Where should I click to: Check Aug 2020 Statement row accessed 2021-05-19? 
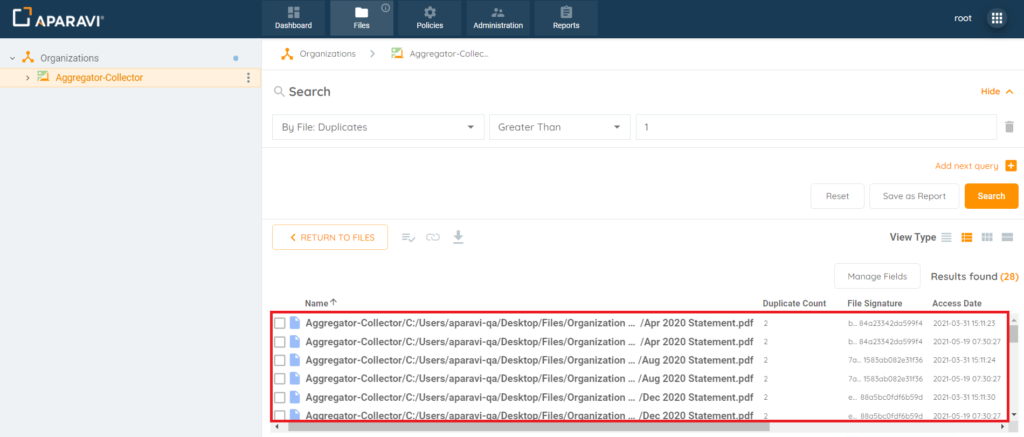280,378
